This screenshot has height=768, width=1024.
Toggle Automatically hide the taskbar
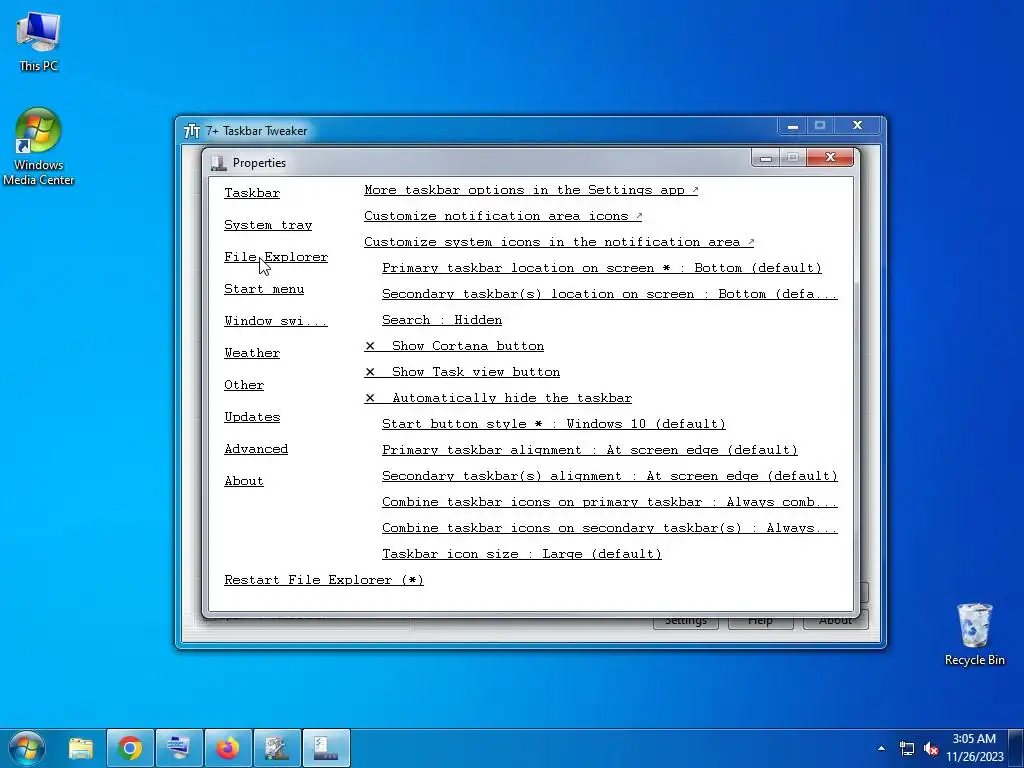498,398
